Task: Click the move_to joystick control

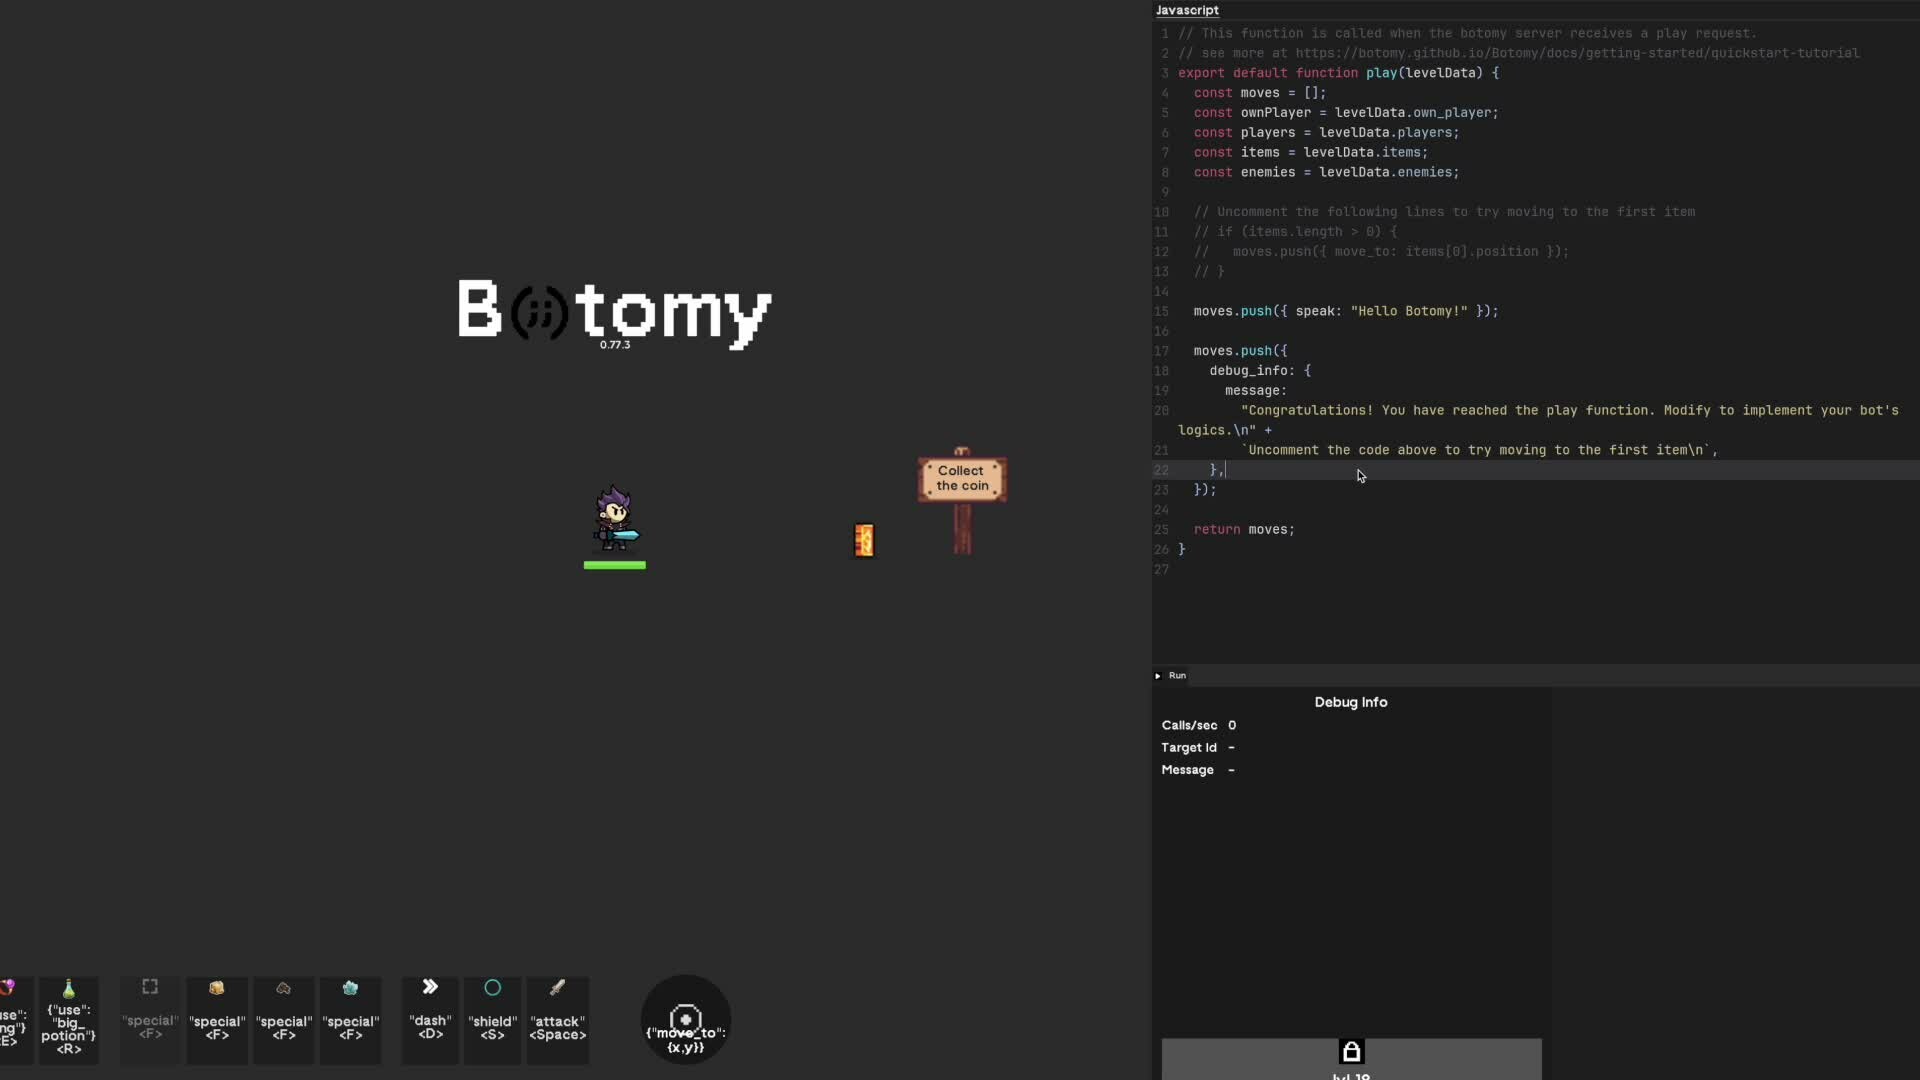Action: coord(686,1020)
